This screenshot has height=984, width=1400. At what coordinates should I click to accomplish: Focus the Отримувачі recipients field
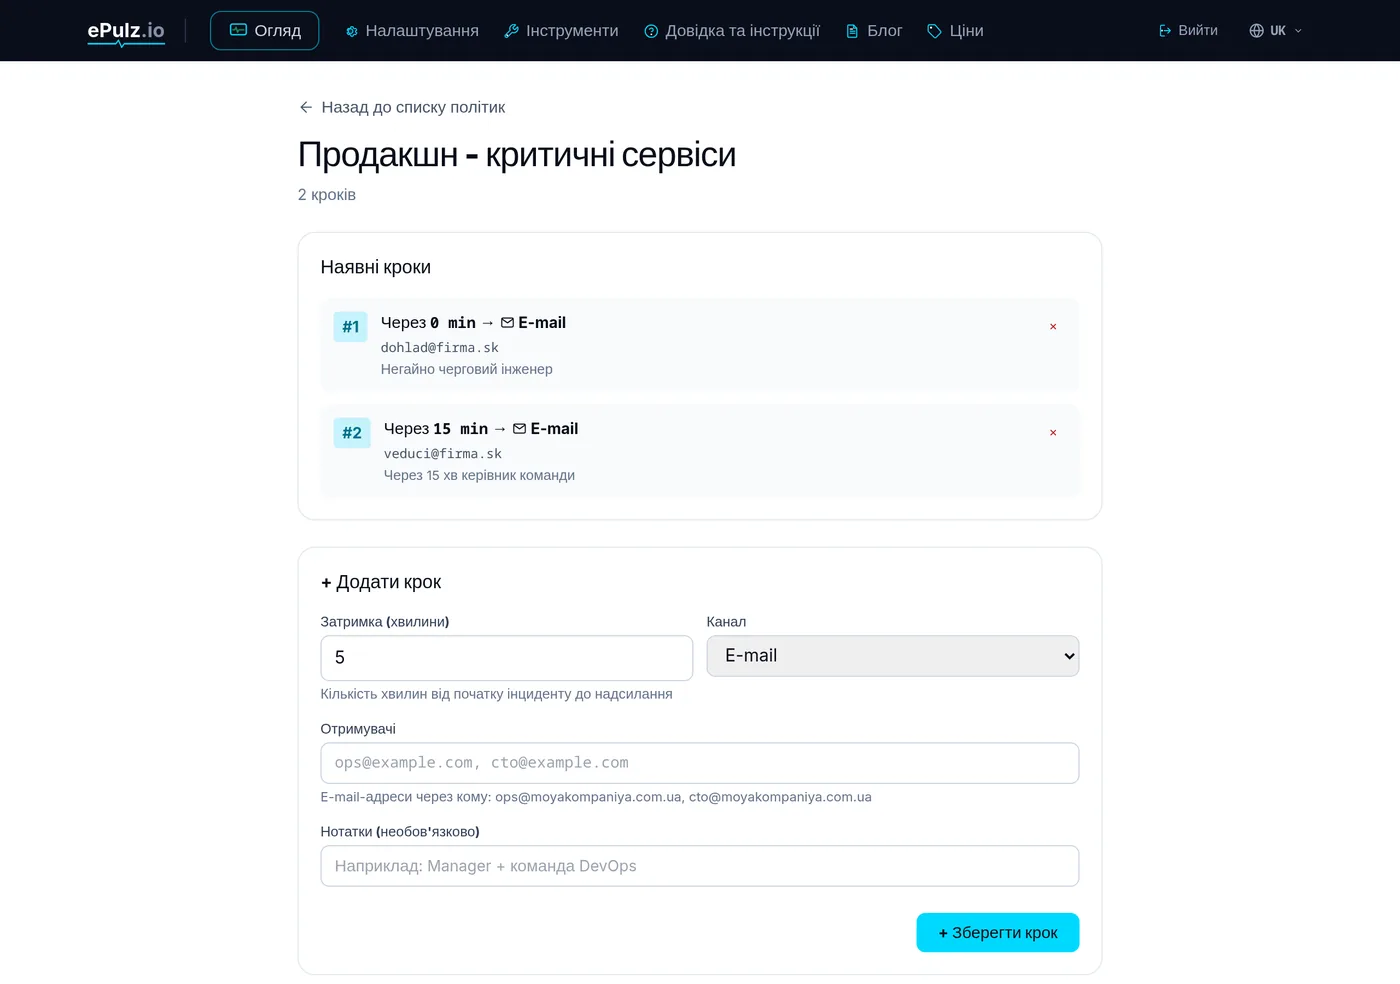[699, 763]
